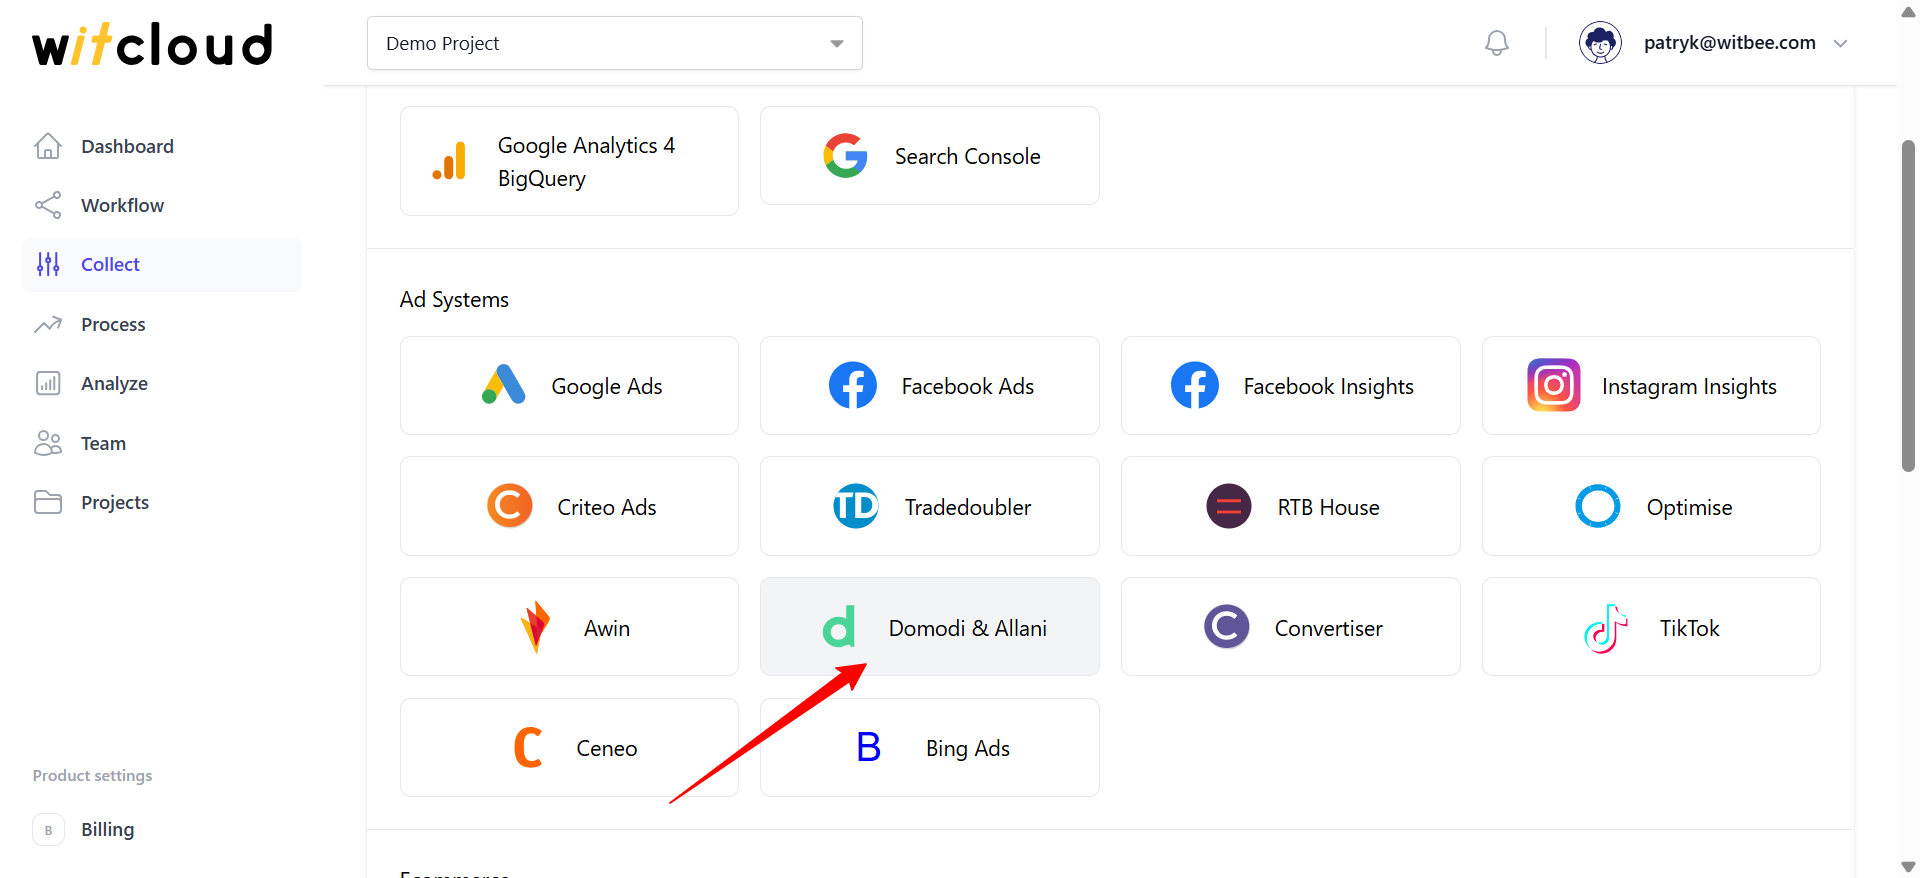The width and height of the screenshot is (1920, 878).
Task: Click the notification bell icon
Action: (1497, 43)
